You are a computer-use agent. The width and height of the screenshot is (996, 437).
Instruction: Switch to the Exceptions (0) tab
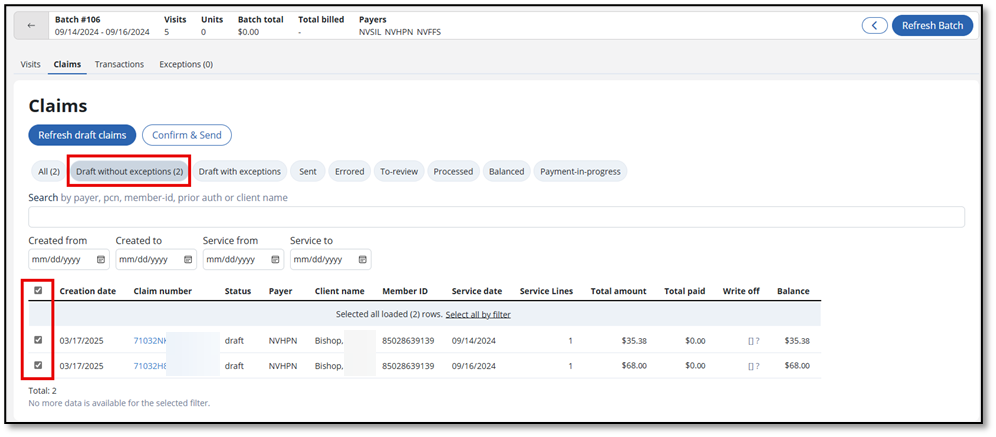pyautogui.click(x=186, y=64)
